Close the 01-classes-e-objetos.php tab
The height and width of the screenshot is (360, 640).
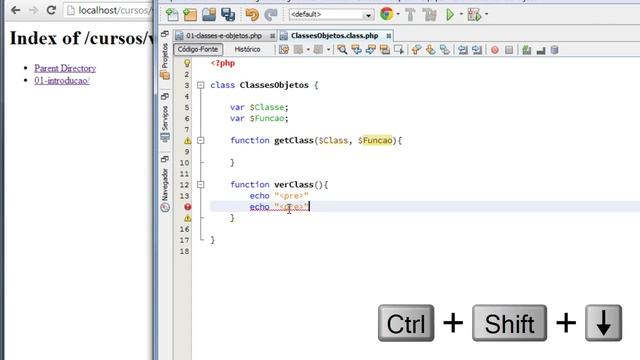(272, 36)
